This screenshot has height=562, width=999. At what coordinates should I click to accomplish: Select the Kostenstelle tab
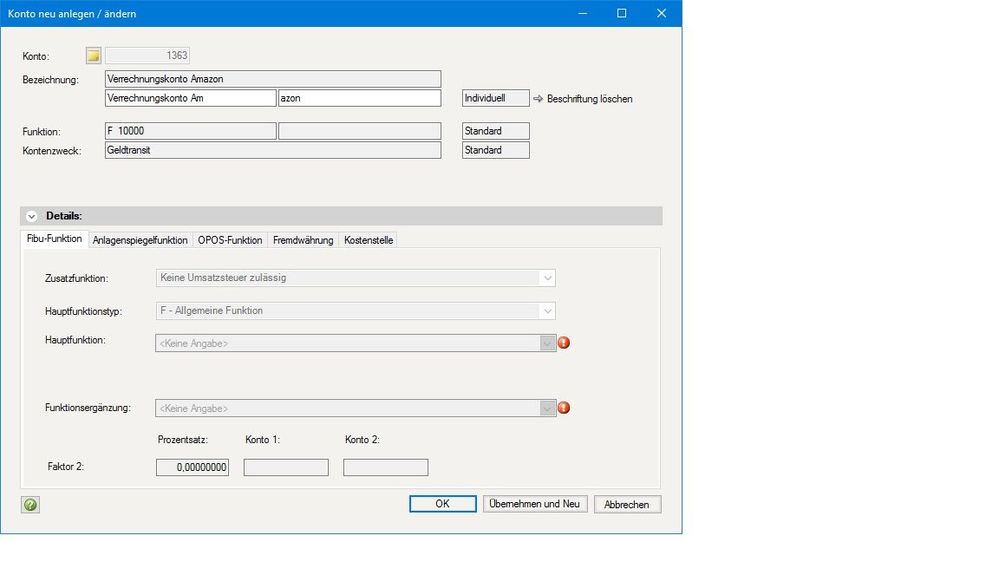pos(368,240)
